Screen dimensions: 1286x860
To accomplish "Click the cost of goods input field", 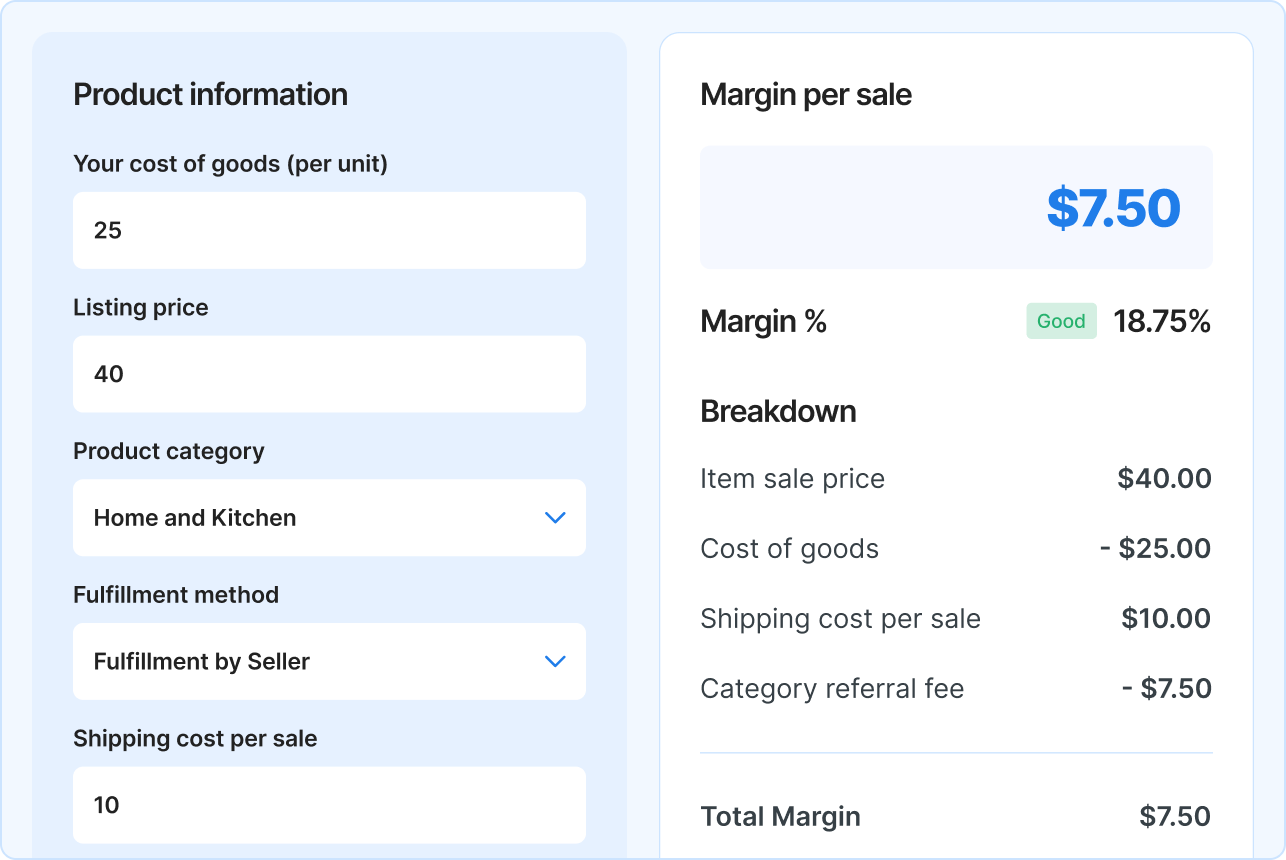I will click(x=329, y=230).
